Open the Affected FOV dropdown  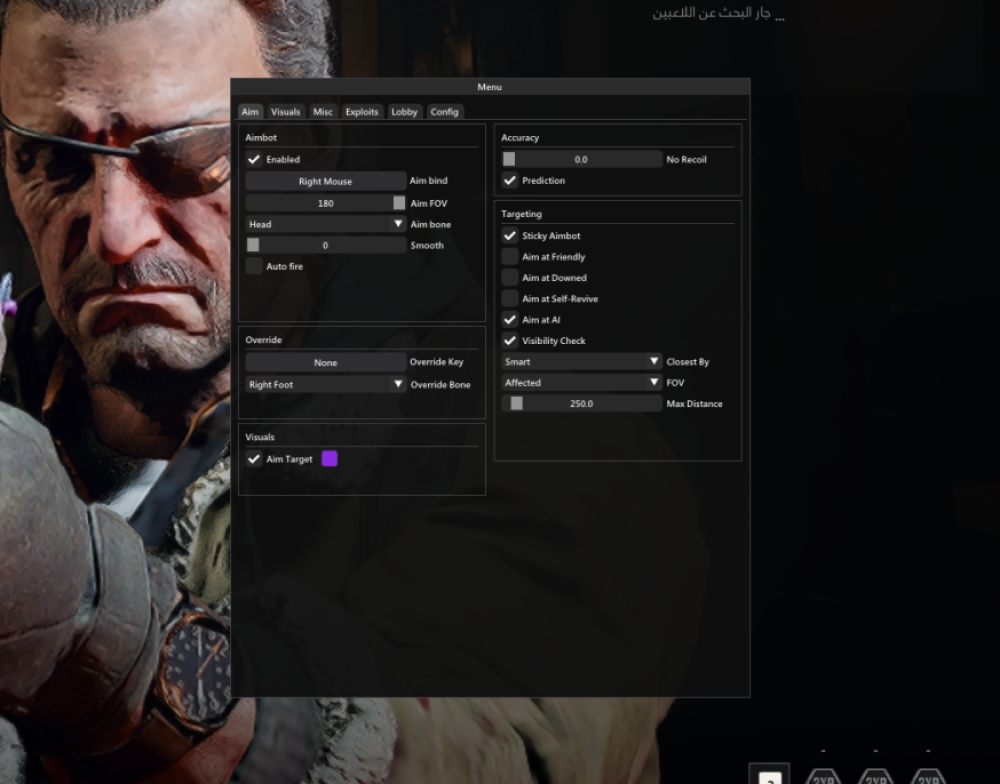coord(582,383)
